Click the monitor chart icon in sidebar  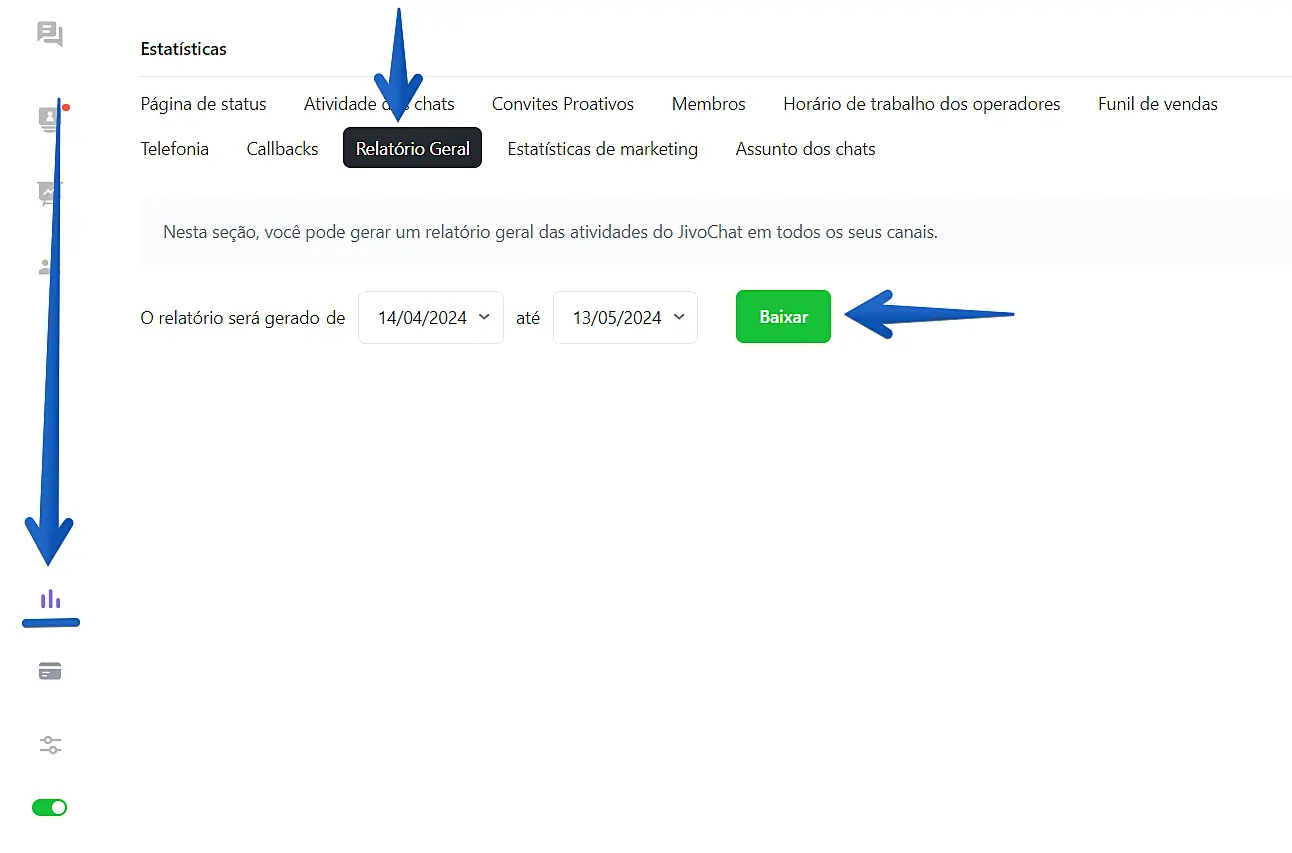pos(48,193)
